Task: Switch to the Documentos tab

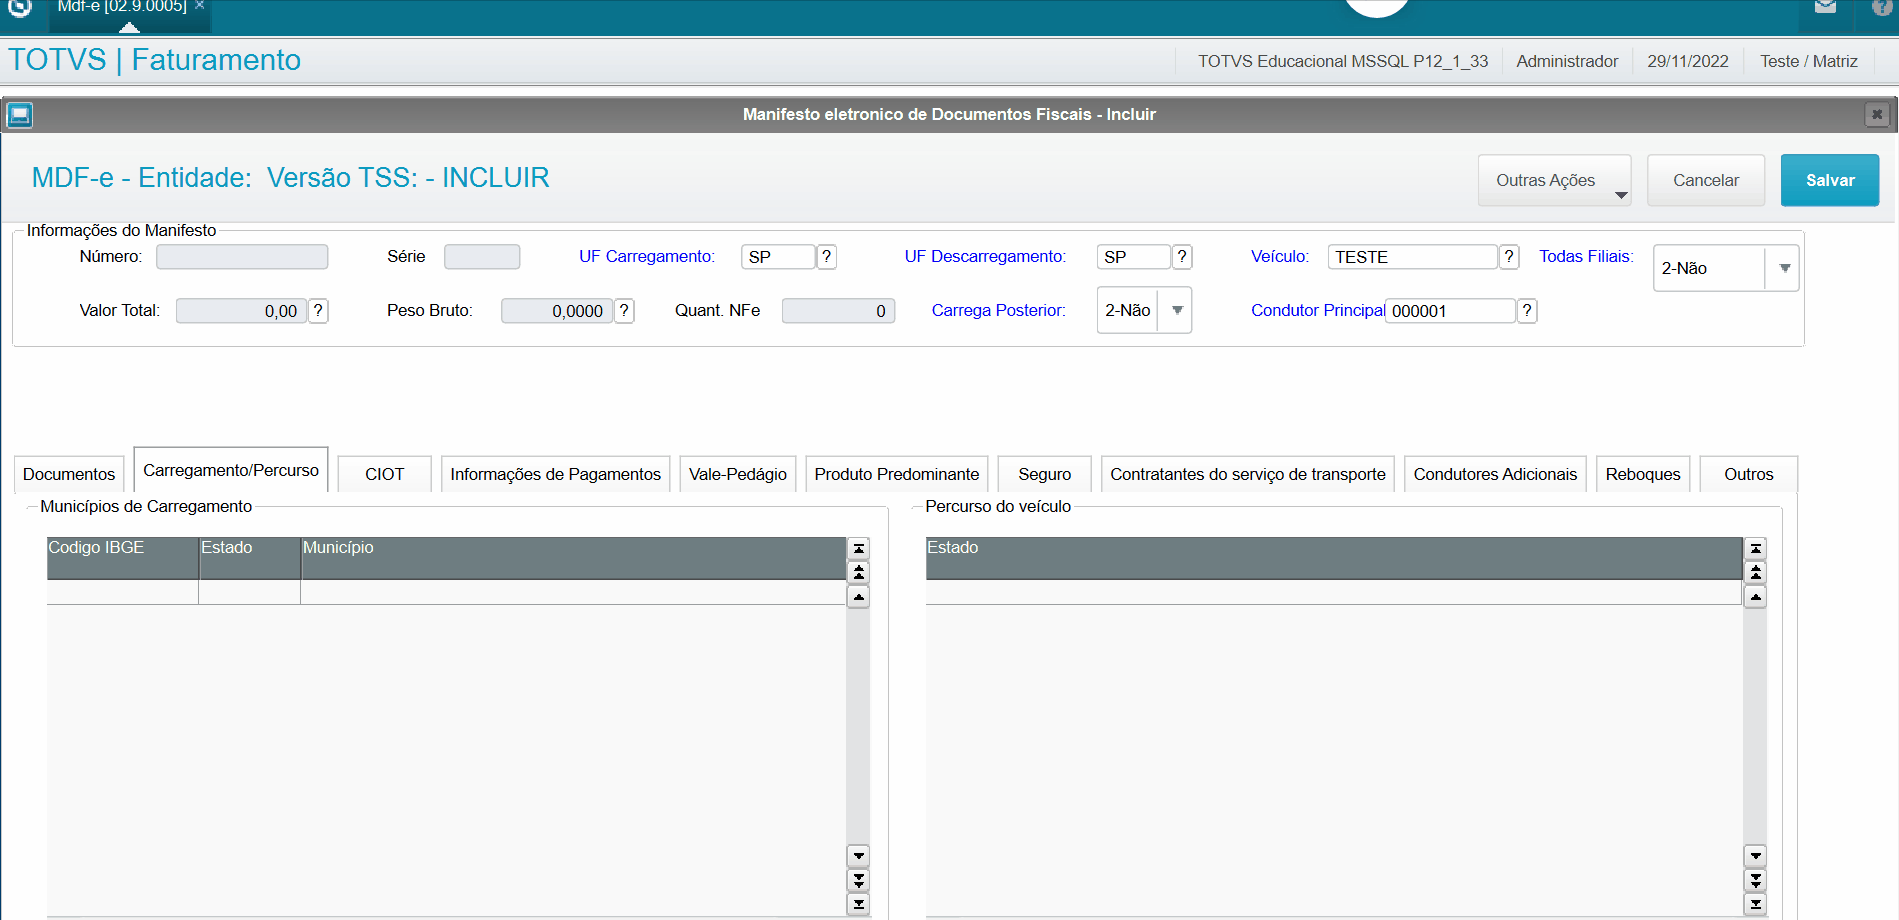Action: pos(69,474)
